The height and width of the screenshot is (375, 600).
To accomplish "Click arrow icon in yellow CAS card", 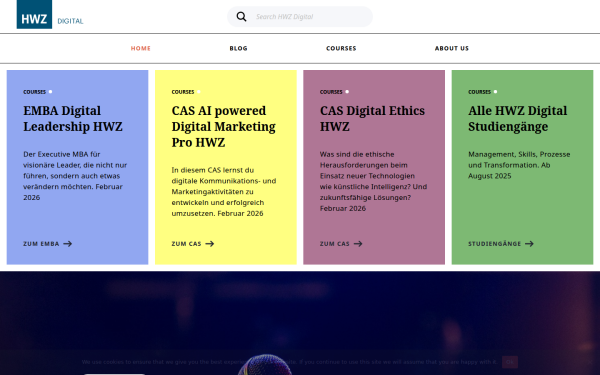I will click(210, 244).
